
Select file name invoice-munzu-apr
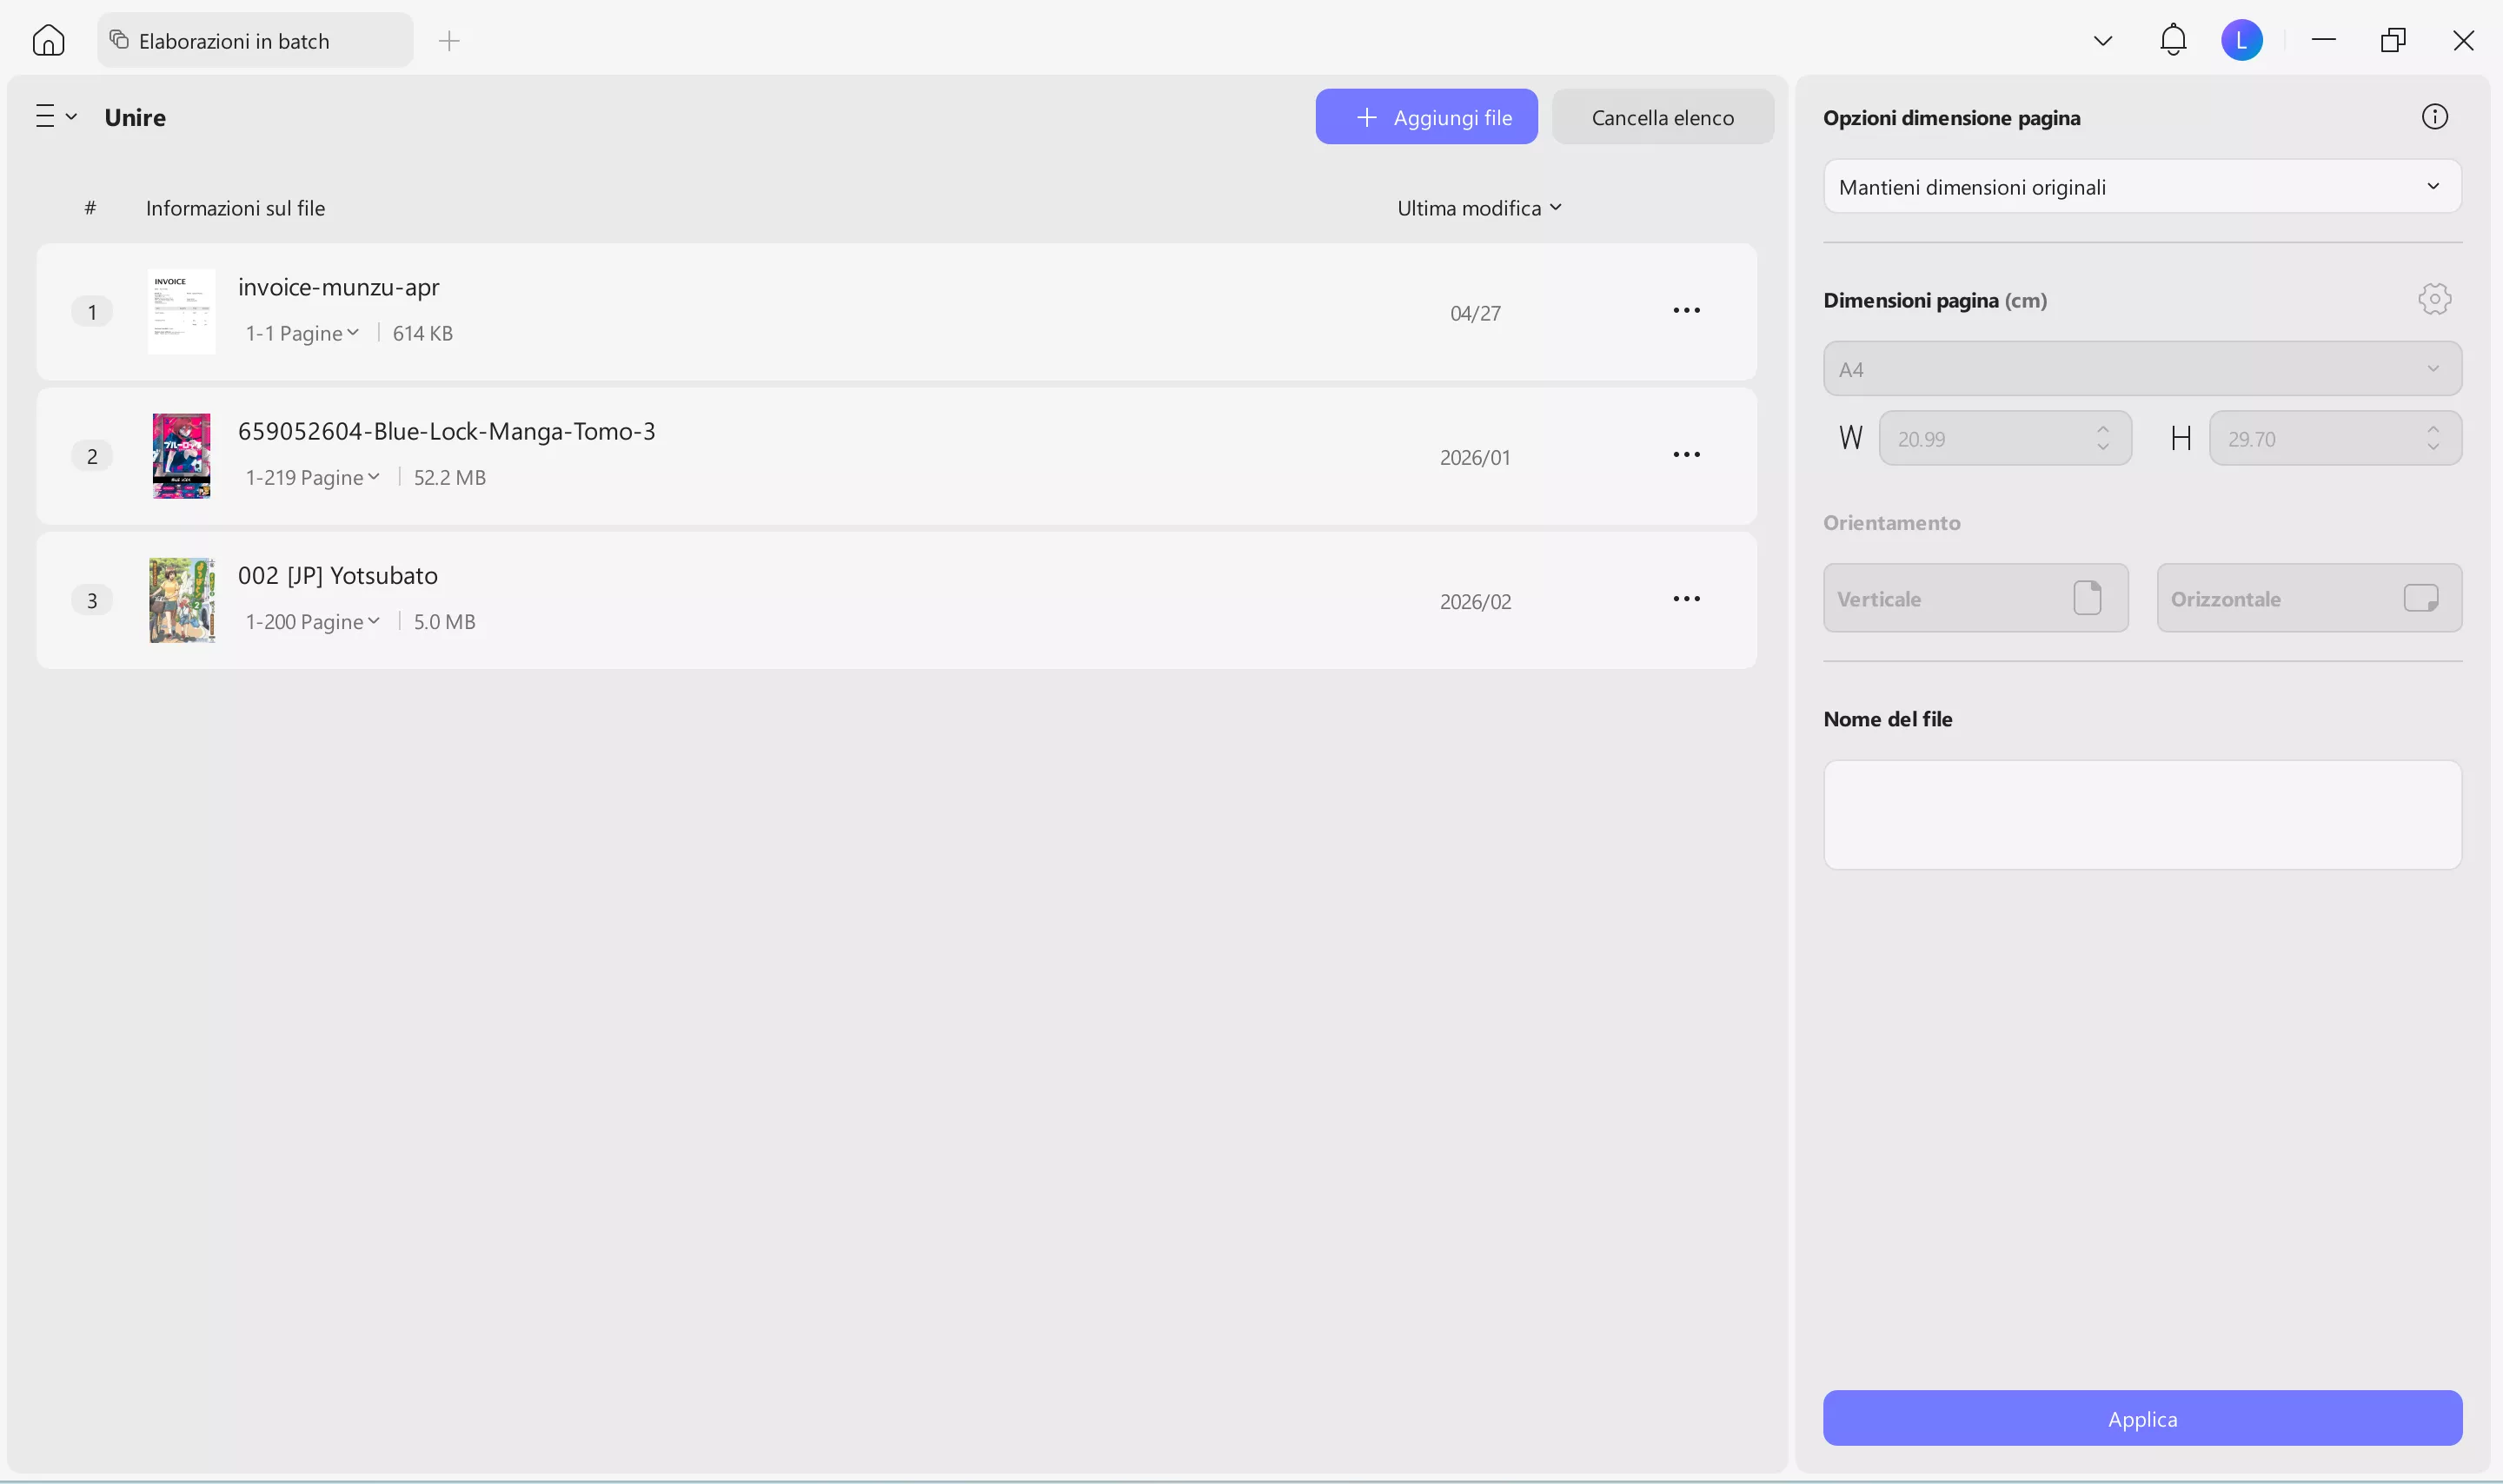pyautogui.click(x=338, y=287)
